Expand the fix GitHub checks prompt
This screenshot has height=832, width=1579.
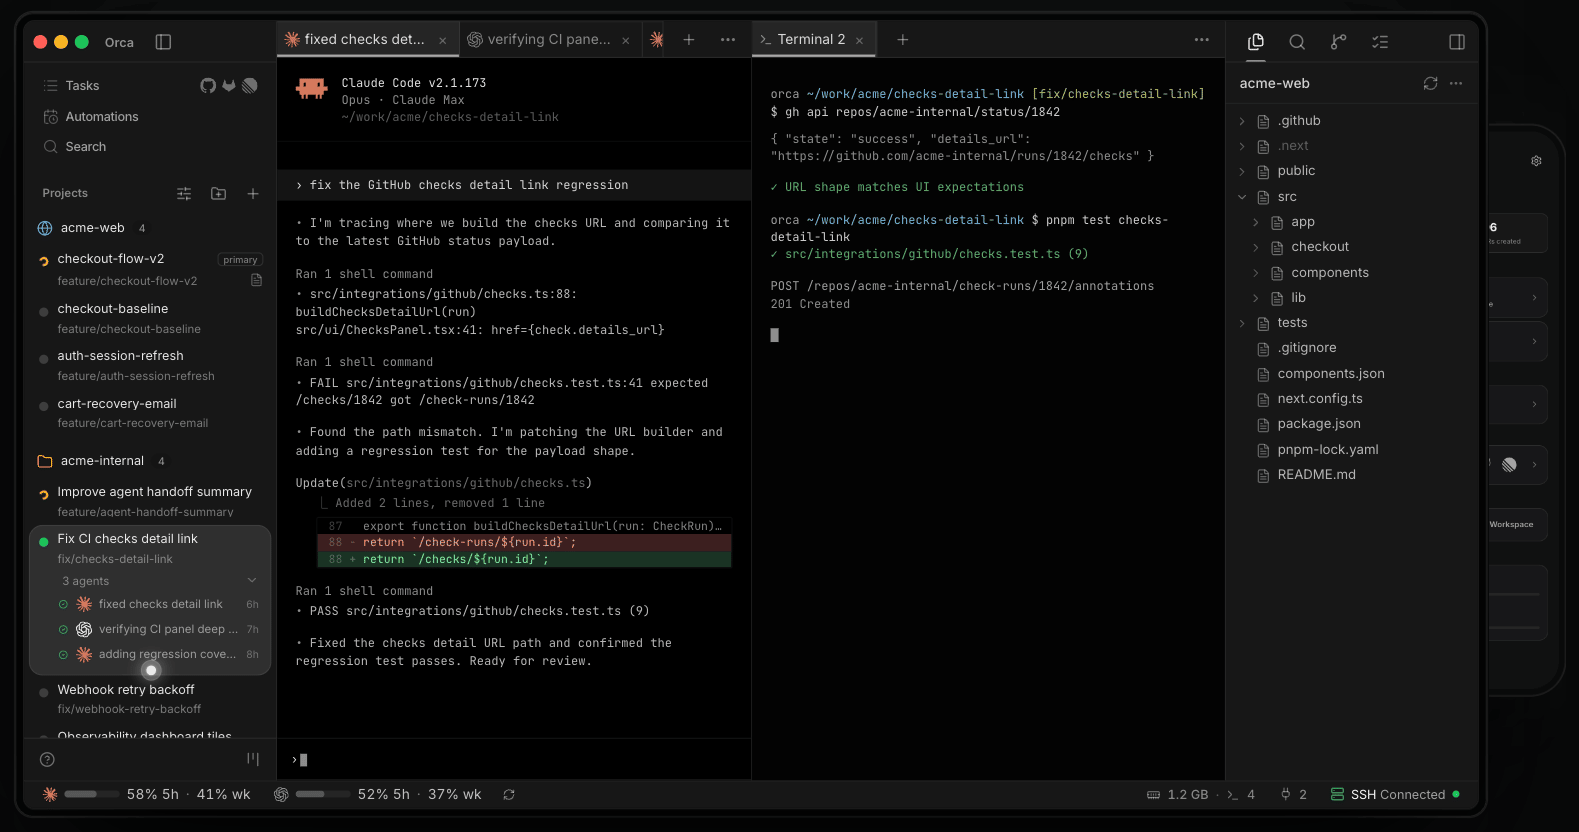(513, 185)
